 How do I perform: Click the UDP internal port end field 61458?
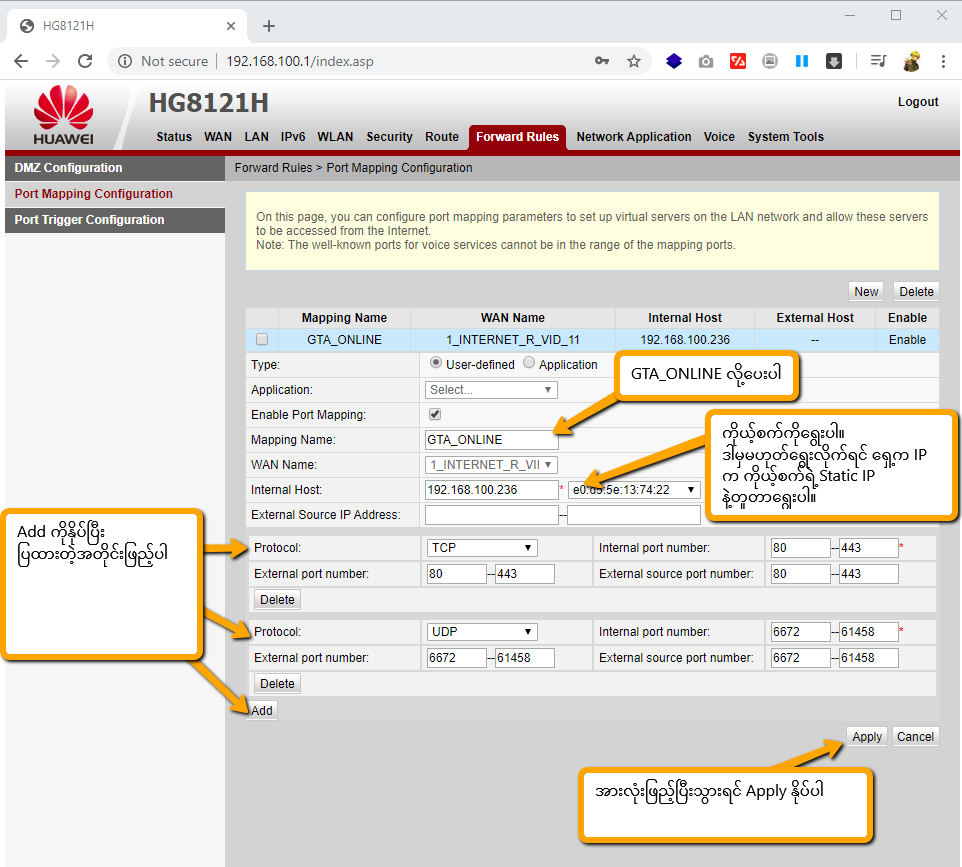click(869, 632)
